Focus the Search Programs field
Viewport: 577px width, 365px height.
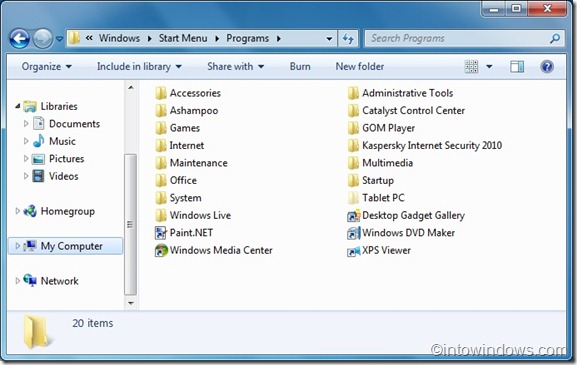[x=464, y=39]
